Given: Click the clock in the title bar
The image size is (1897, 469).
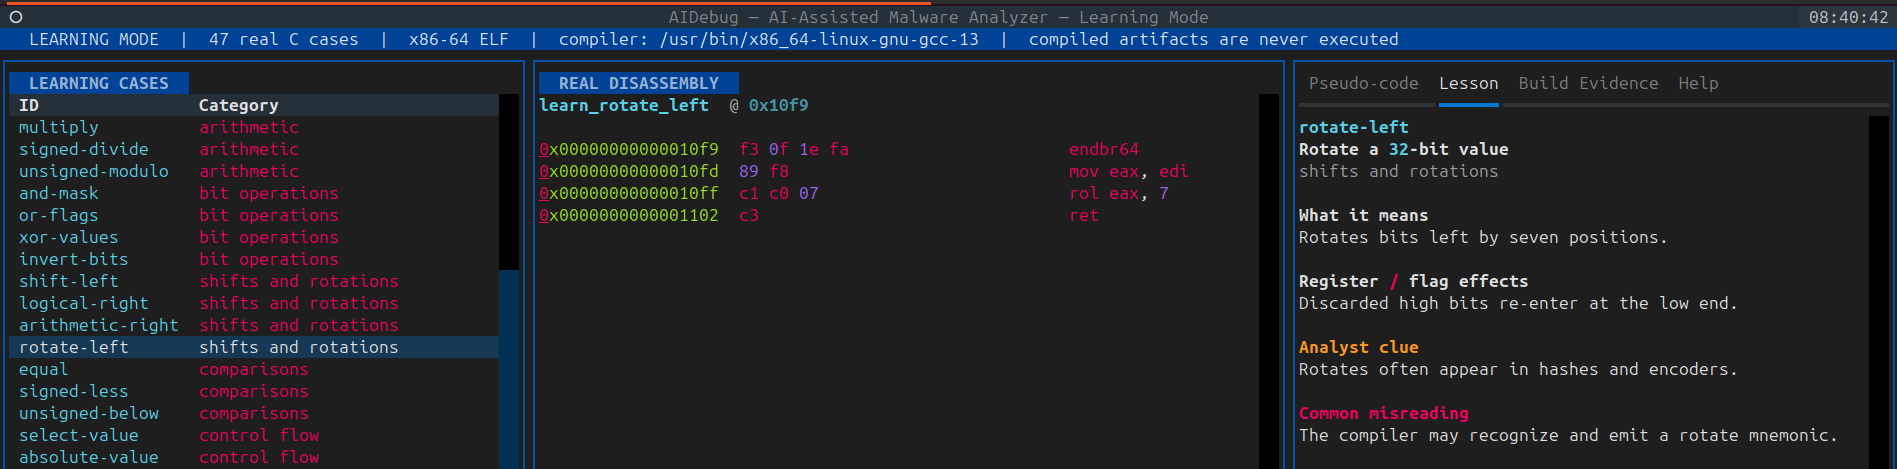Looking at the screenshot, I should coord(1848,17).
